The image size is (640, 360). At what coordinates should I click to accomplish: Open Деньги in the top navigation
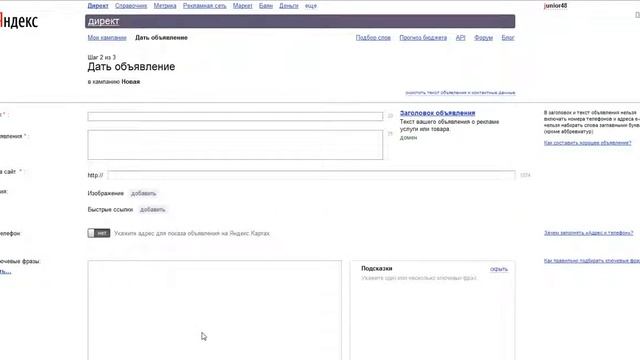point(289,6)
